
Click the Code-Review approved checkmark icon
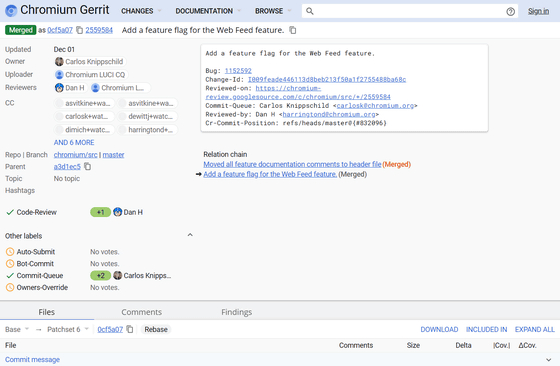coord(10,212)
